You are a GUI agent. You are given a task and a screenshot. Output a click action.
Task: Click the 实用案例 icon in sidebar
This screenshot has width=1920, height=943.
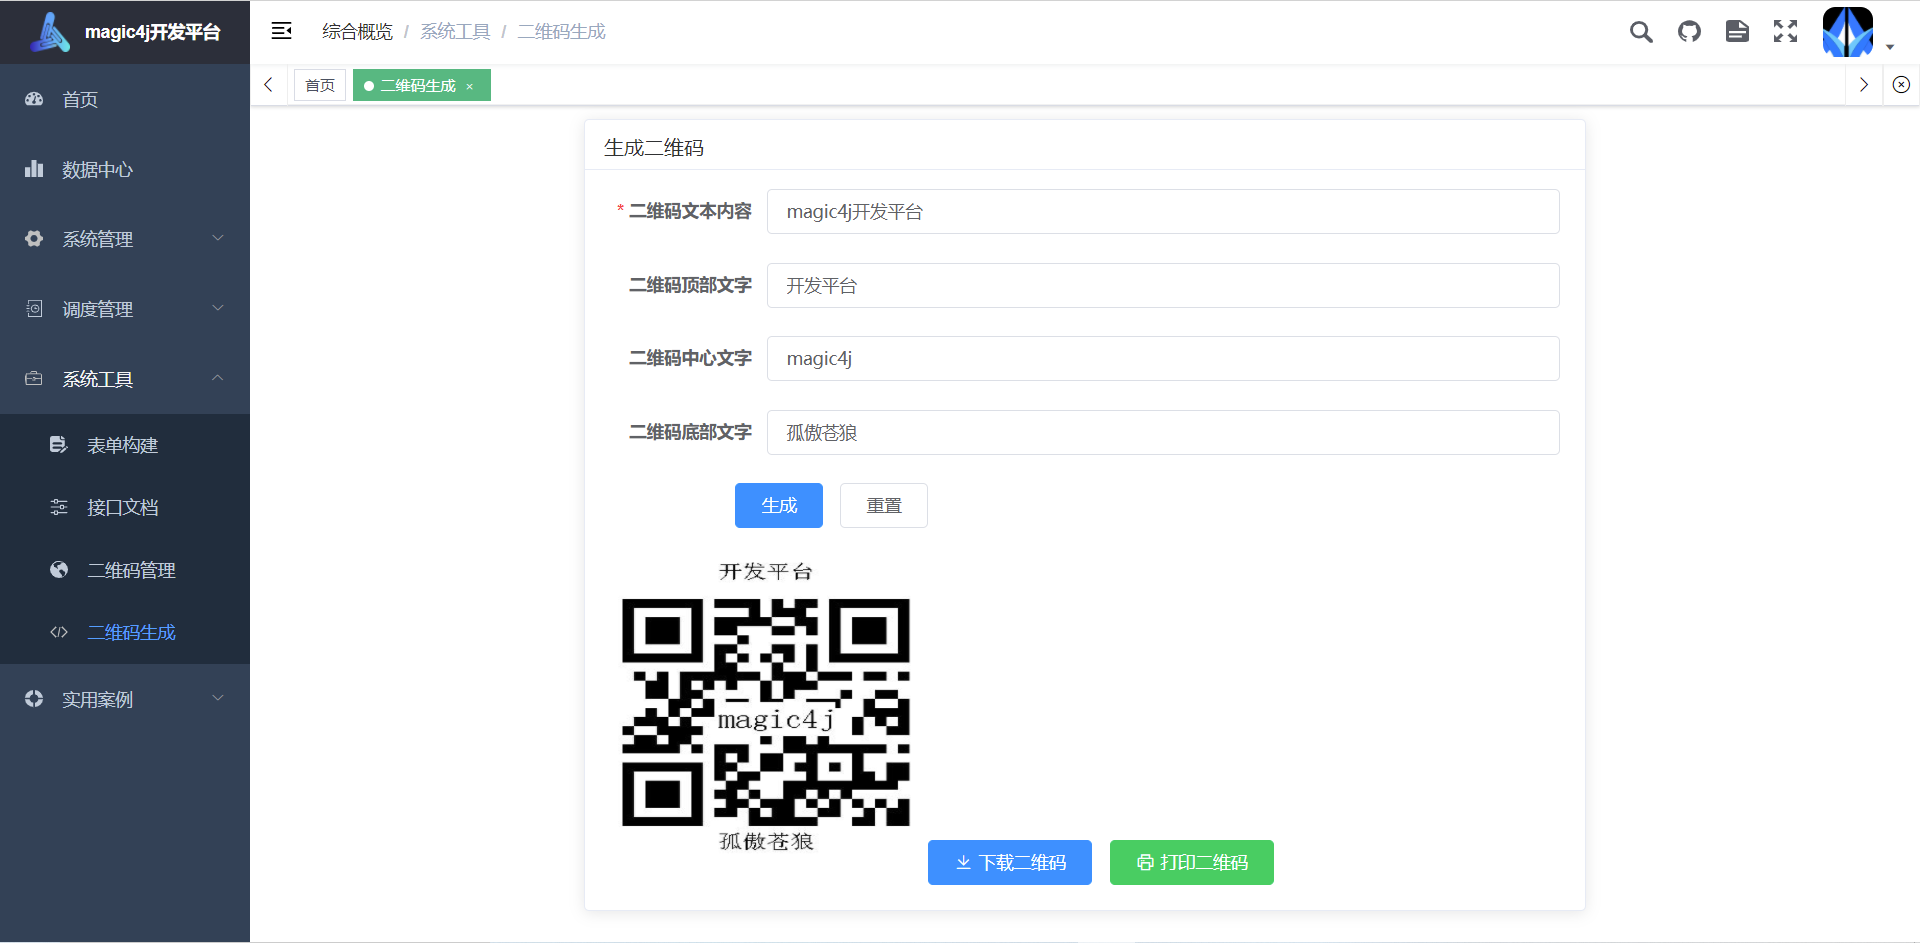pyautogui.click(x=34, y=699)
